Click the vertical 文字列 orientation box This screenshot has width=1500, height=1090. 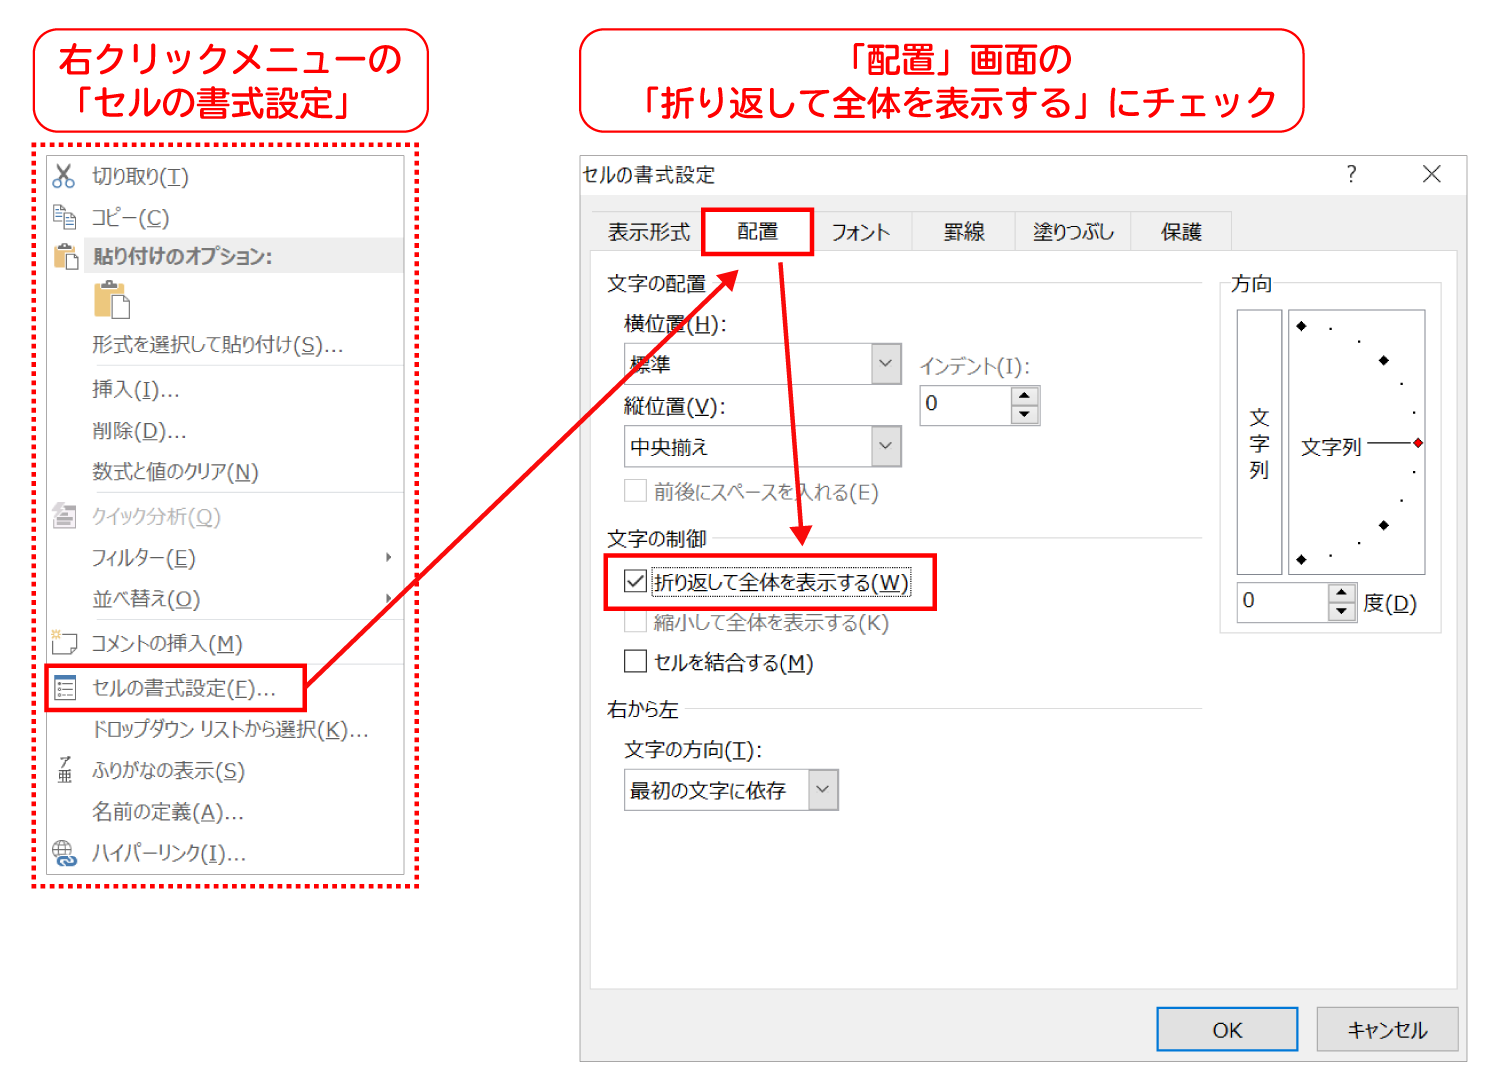(x=1259, y=442)
